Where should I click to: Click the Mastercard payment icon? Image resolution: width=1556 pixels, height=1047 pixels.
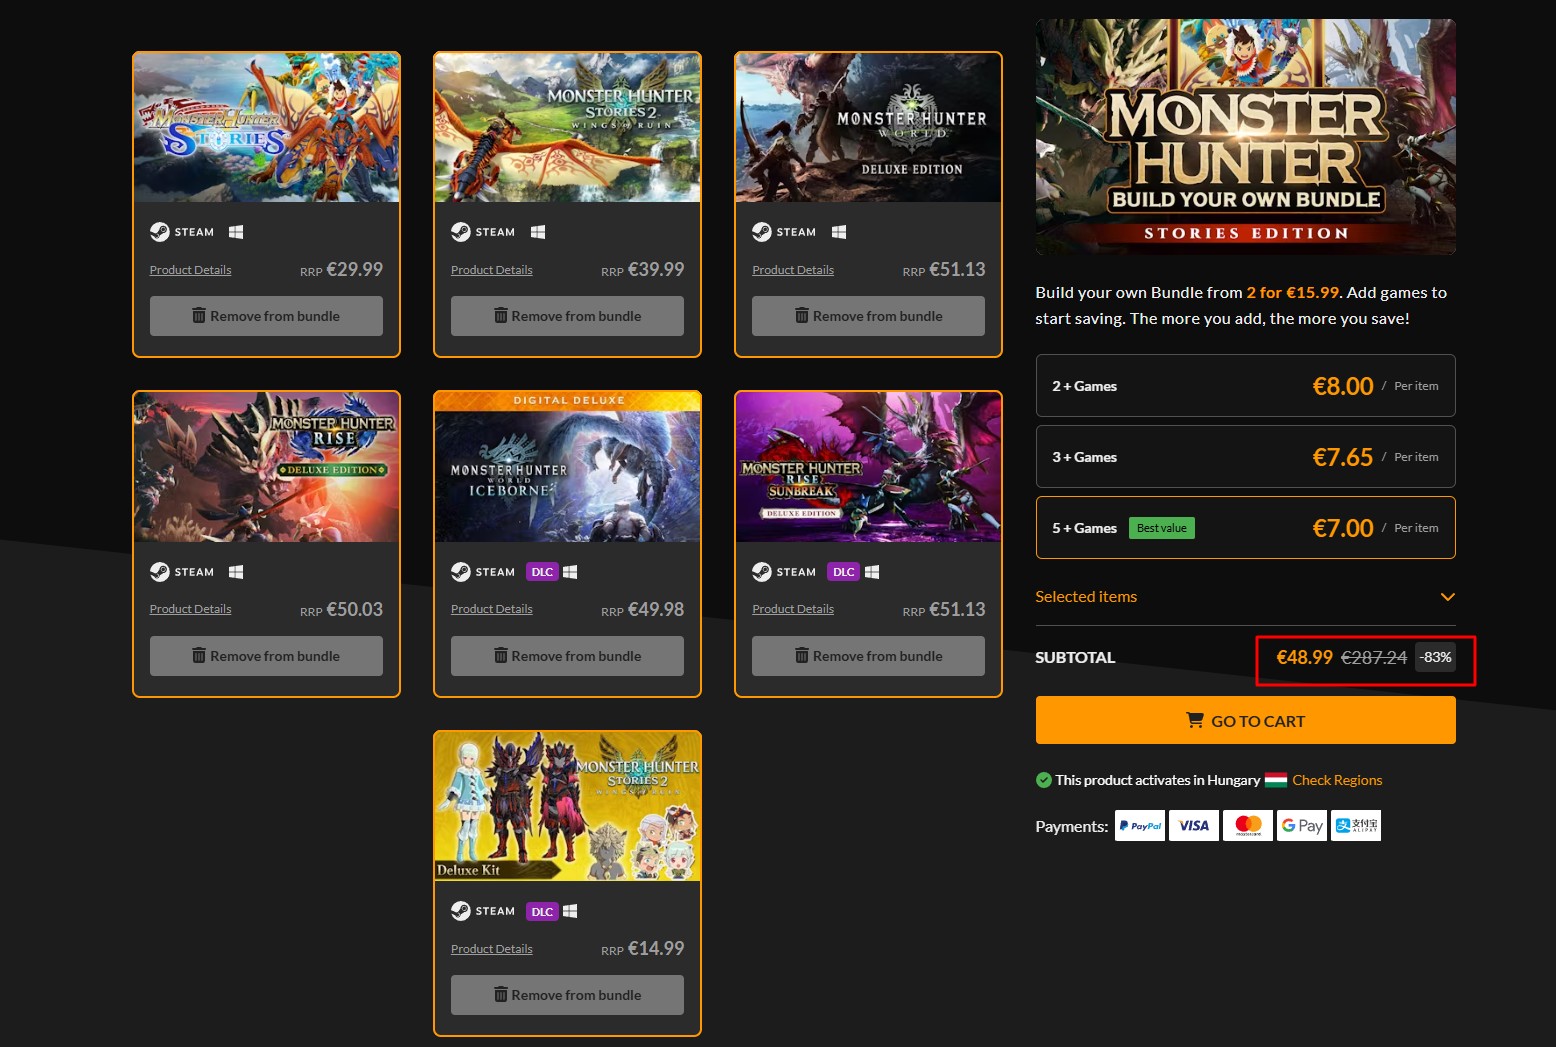(x=1248, y=826)
